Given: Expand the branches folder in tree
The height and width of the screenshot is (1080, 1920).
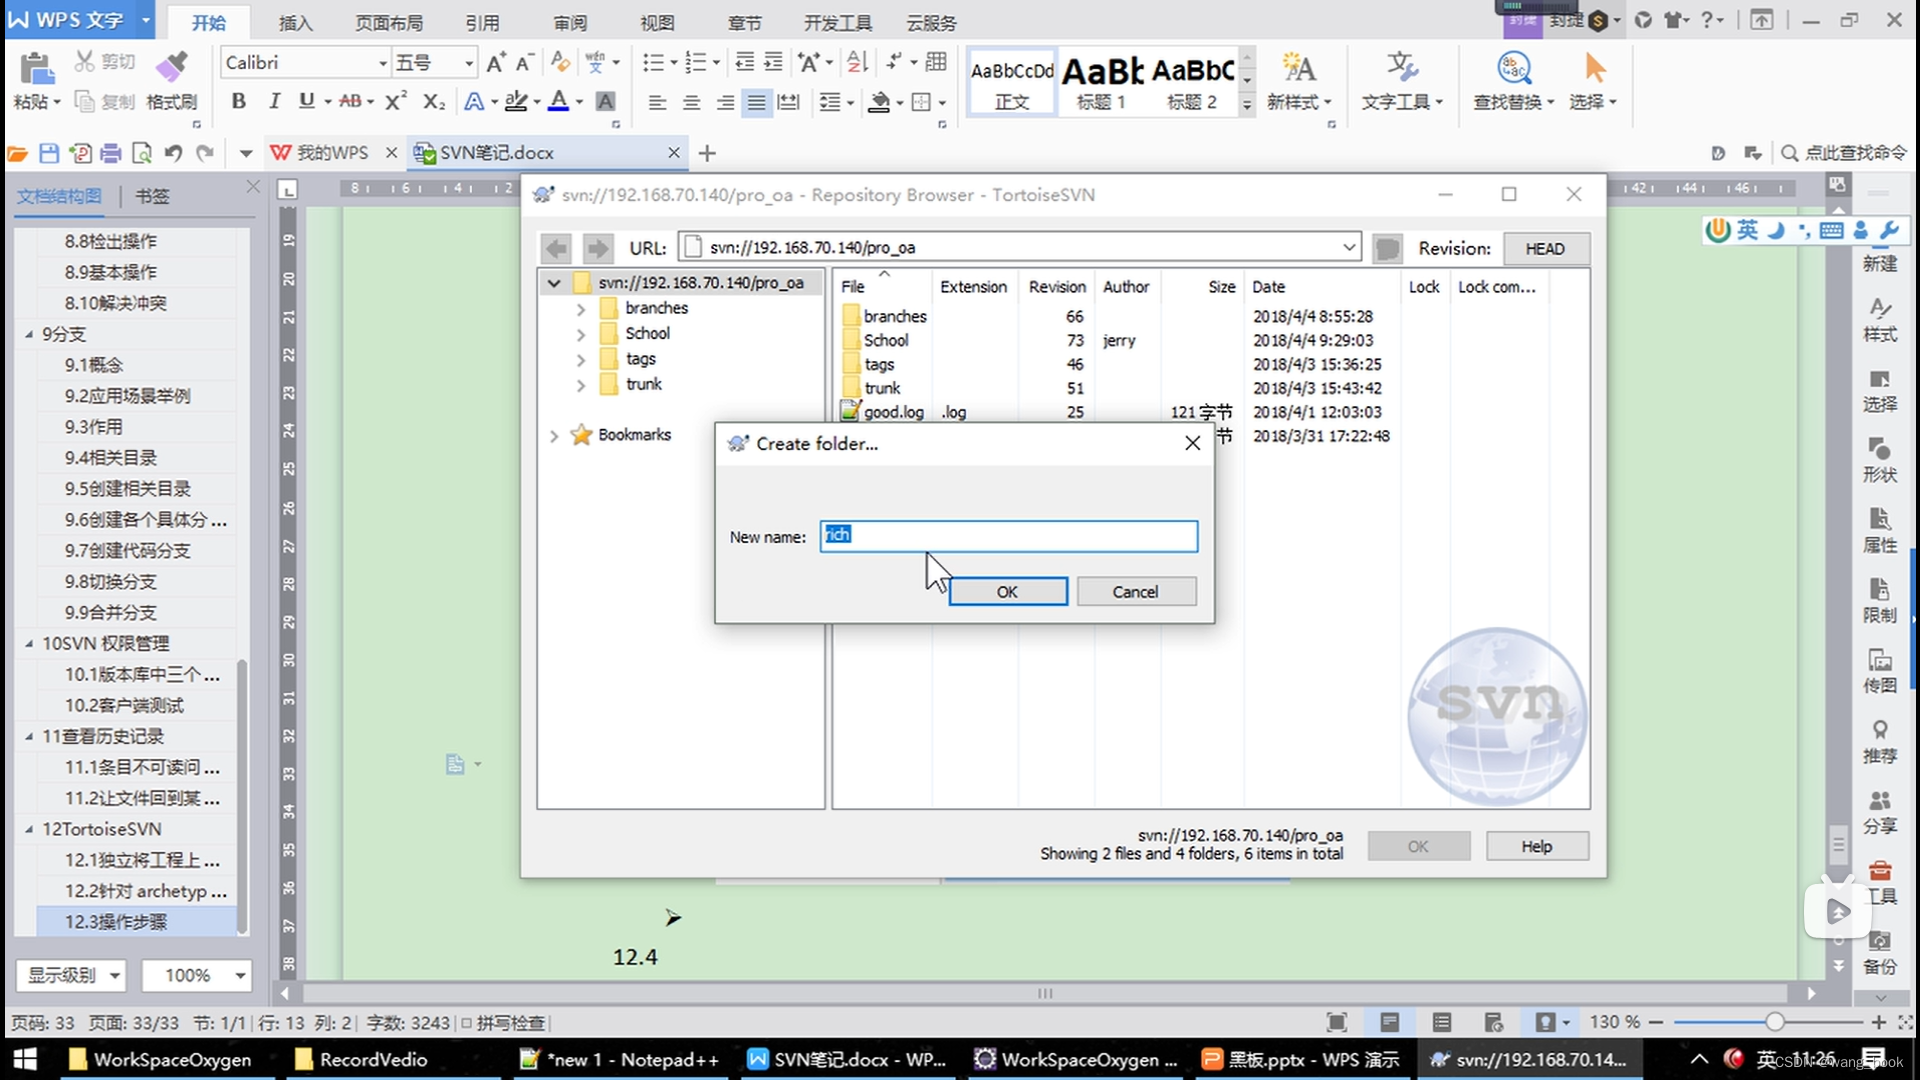Looking at the screenshot, I should (580, 307).
